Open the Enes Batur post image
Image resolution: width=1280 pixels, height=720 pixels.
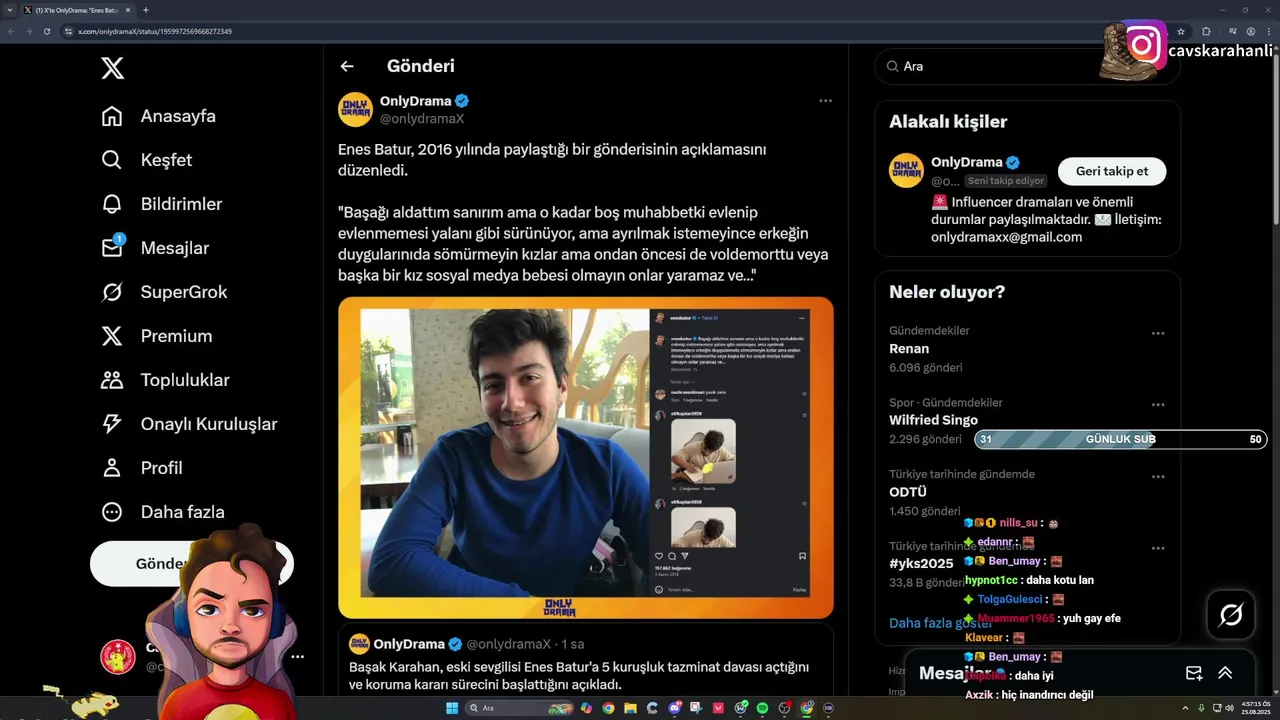pyautogui.click(x=586, y=457)
